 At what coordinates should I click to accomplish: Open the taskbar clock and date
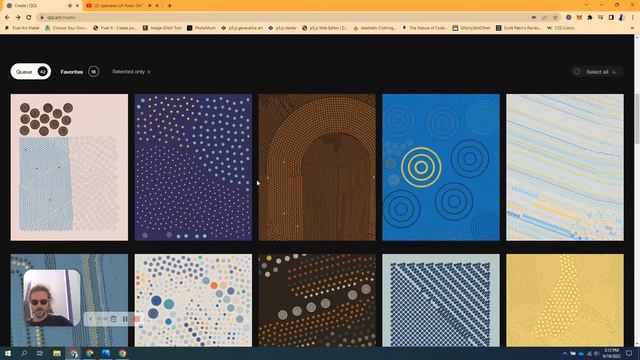612,353
